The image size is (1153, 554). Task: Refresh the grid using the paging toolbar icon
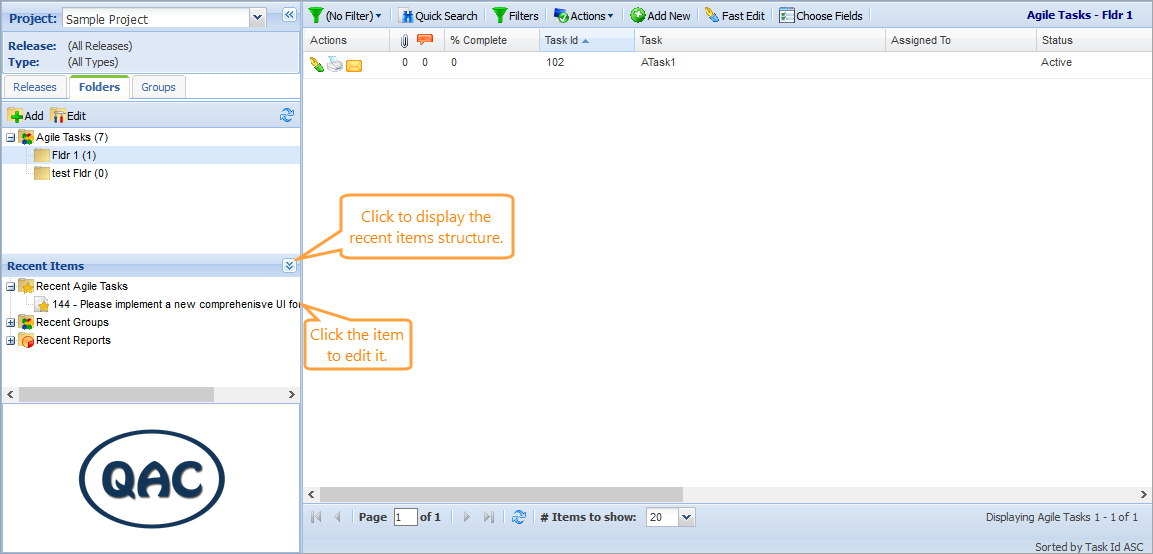point(518,517)
